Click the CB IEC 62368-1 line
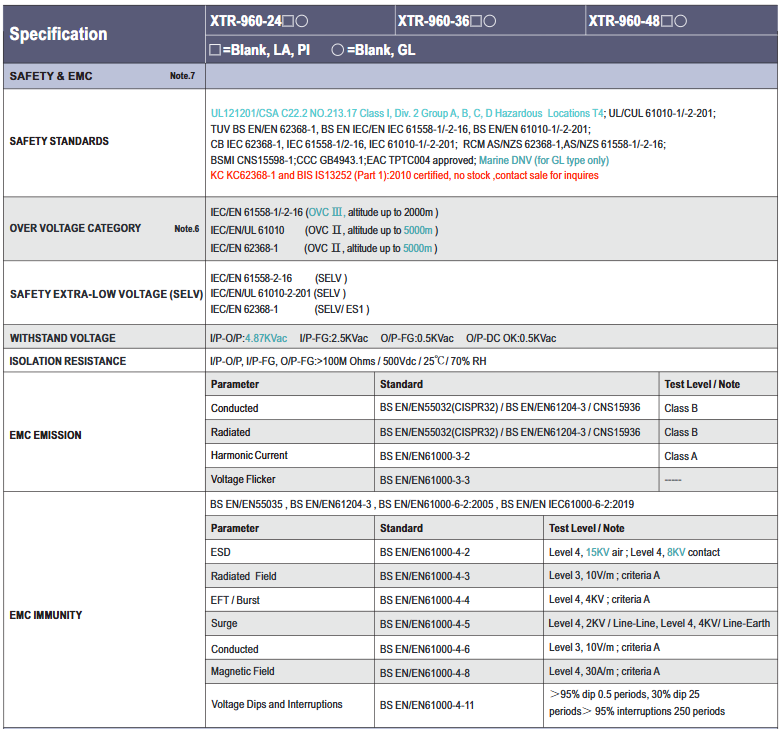Screen dimensions: 781x729 (438, 144)
